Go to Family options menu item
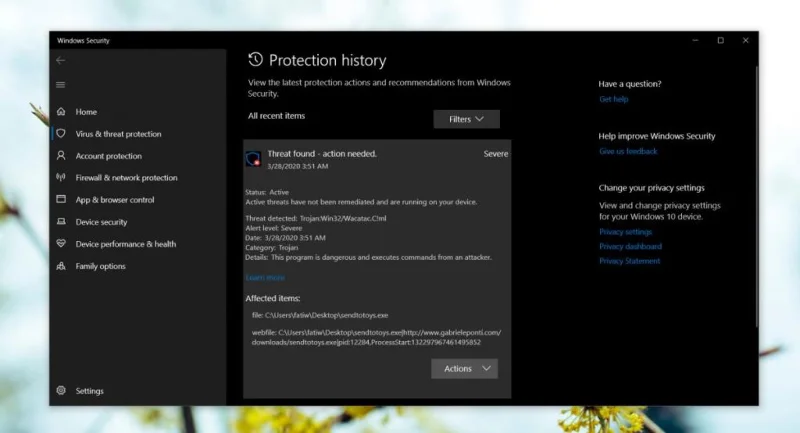Screen dimensions: 800x433 pyautogui.click(x=101, y=266)
